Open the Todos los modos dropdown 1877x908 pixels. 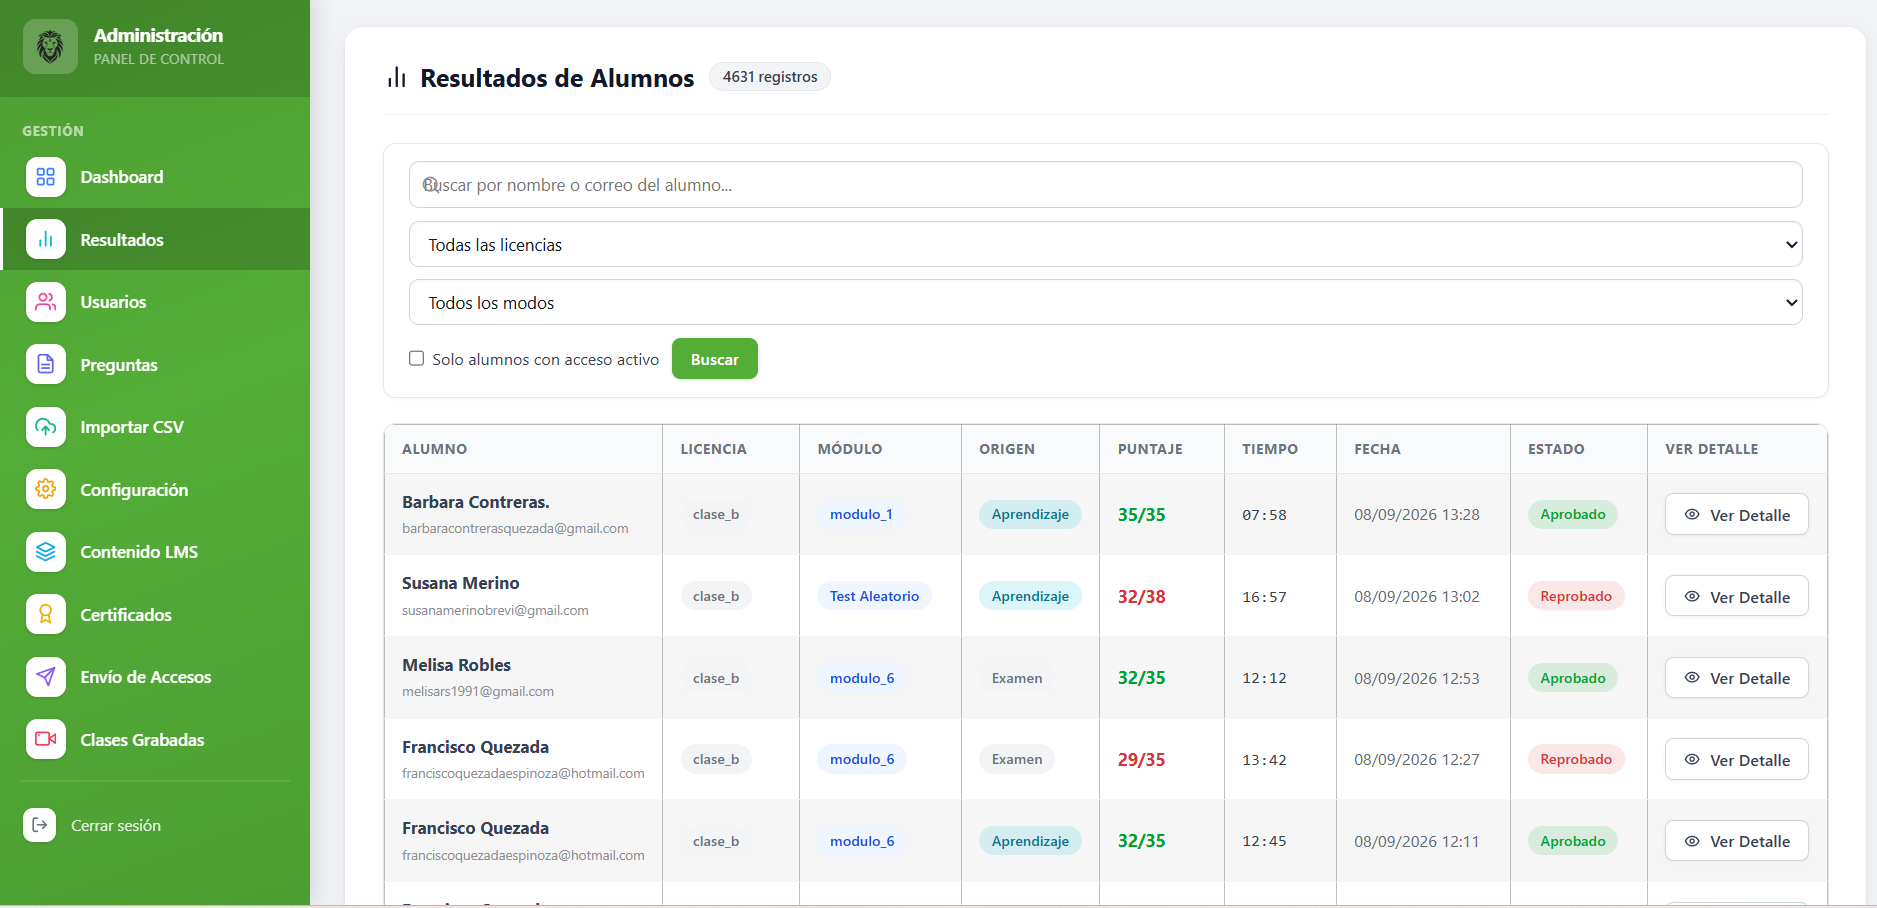coord(1105,302)
